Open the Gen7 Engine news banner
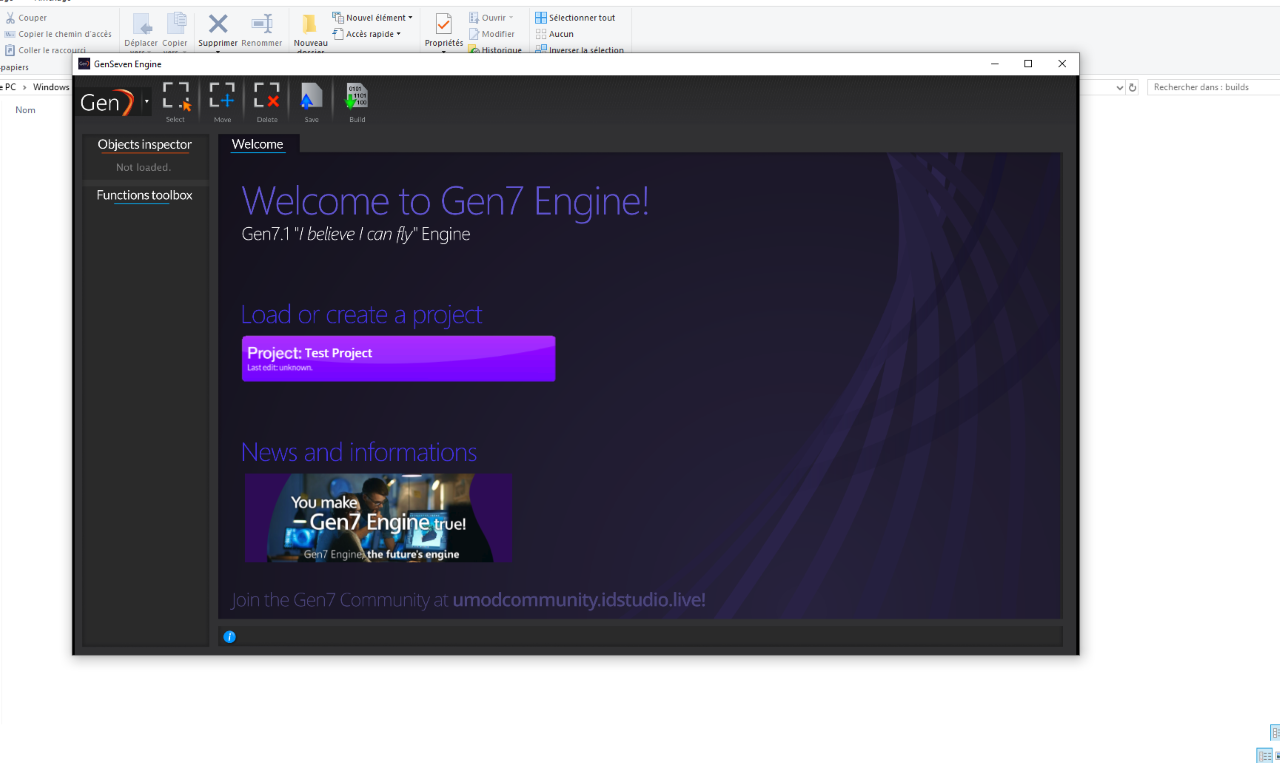This screenshot has height=763, width=1280. 378,518
